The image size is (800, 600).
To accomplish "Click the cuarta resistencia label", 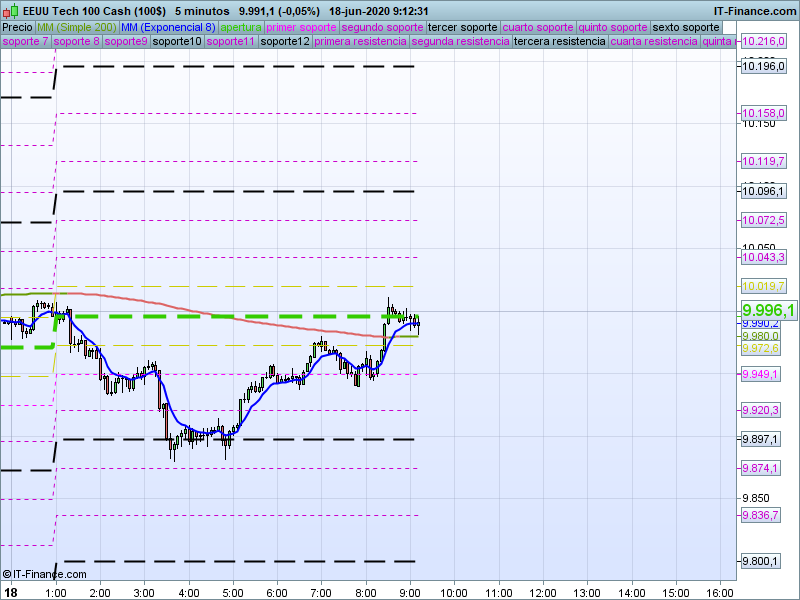I will [653, 42].
